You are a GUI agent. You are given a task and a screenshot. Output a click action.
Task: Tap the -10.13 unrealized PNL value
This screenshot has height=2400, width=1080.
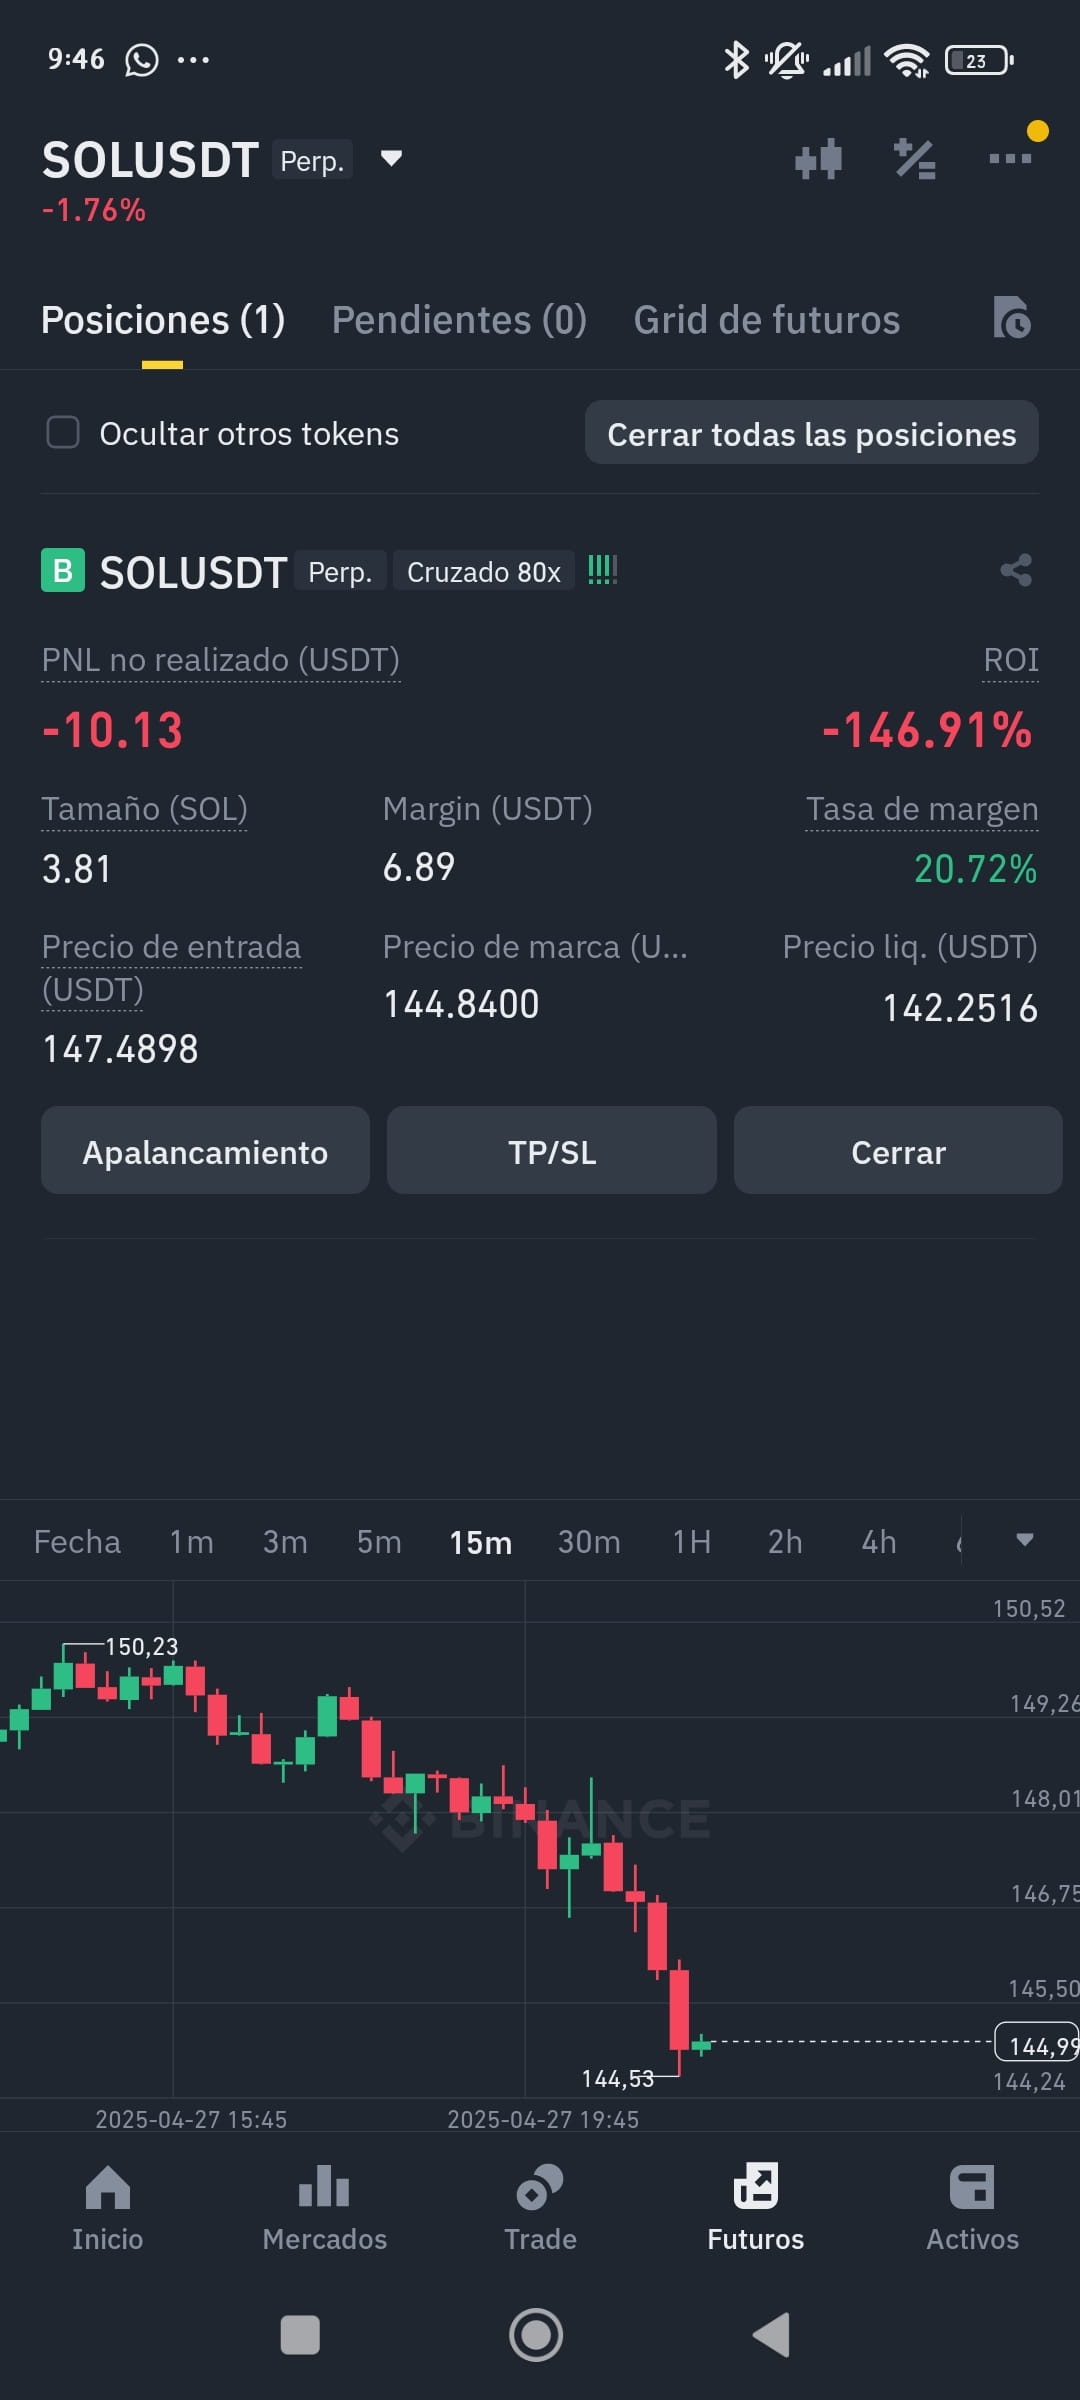(112, 730)
